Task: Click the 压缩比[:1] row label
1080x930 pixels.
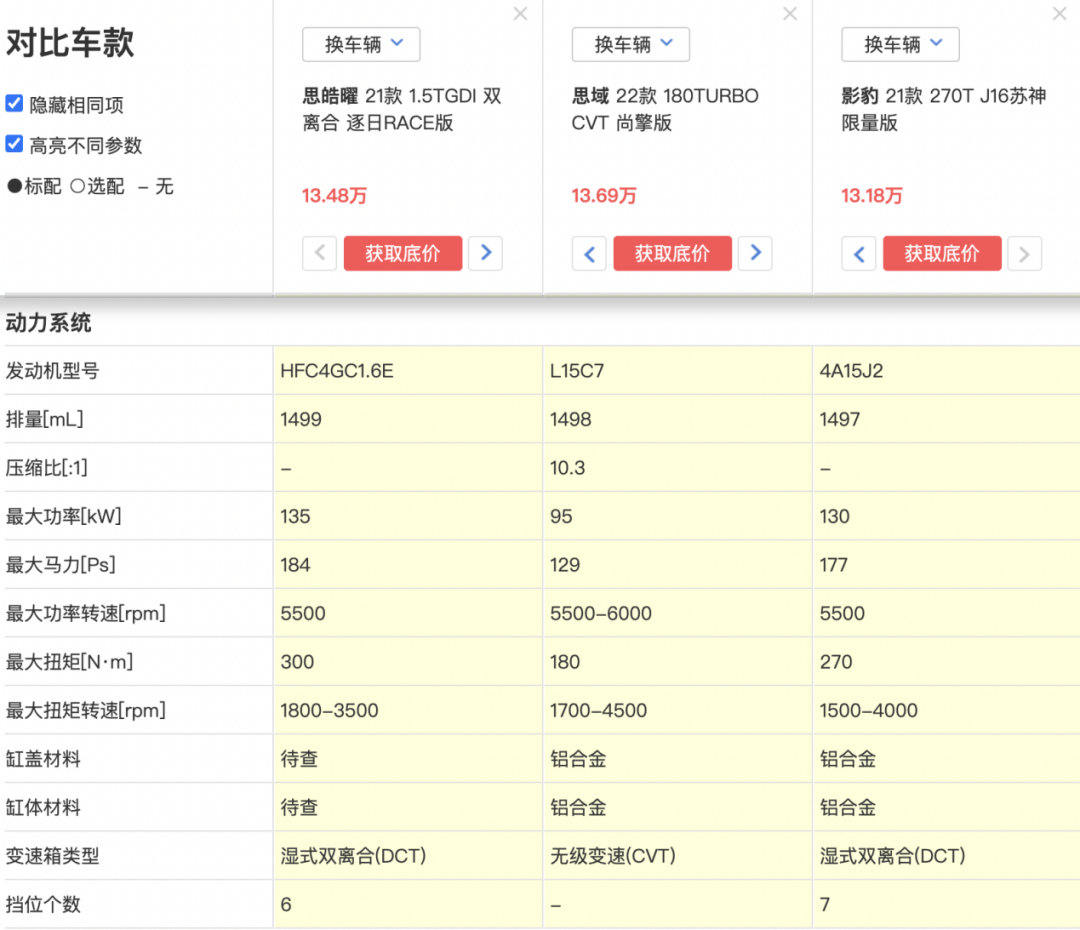Action: [x=46, y=468]
